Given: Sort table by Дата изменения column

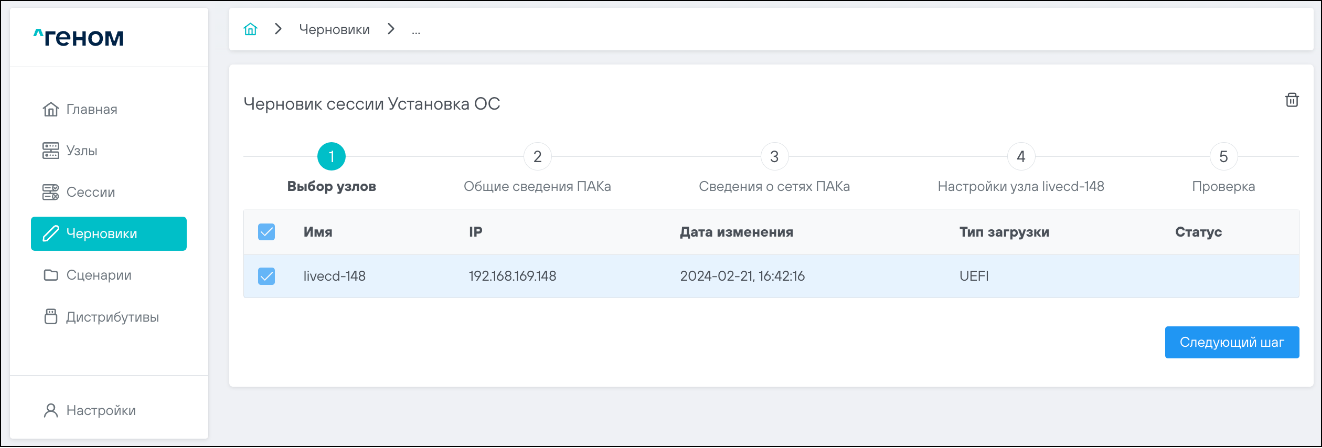Looking at the screenshot, I should pos(736,232).
